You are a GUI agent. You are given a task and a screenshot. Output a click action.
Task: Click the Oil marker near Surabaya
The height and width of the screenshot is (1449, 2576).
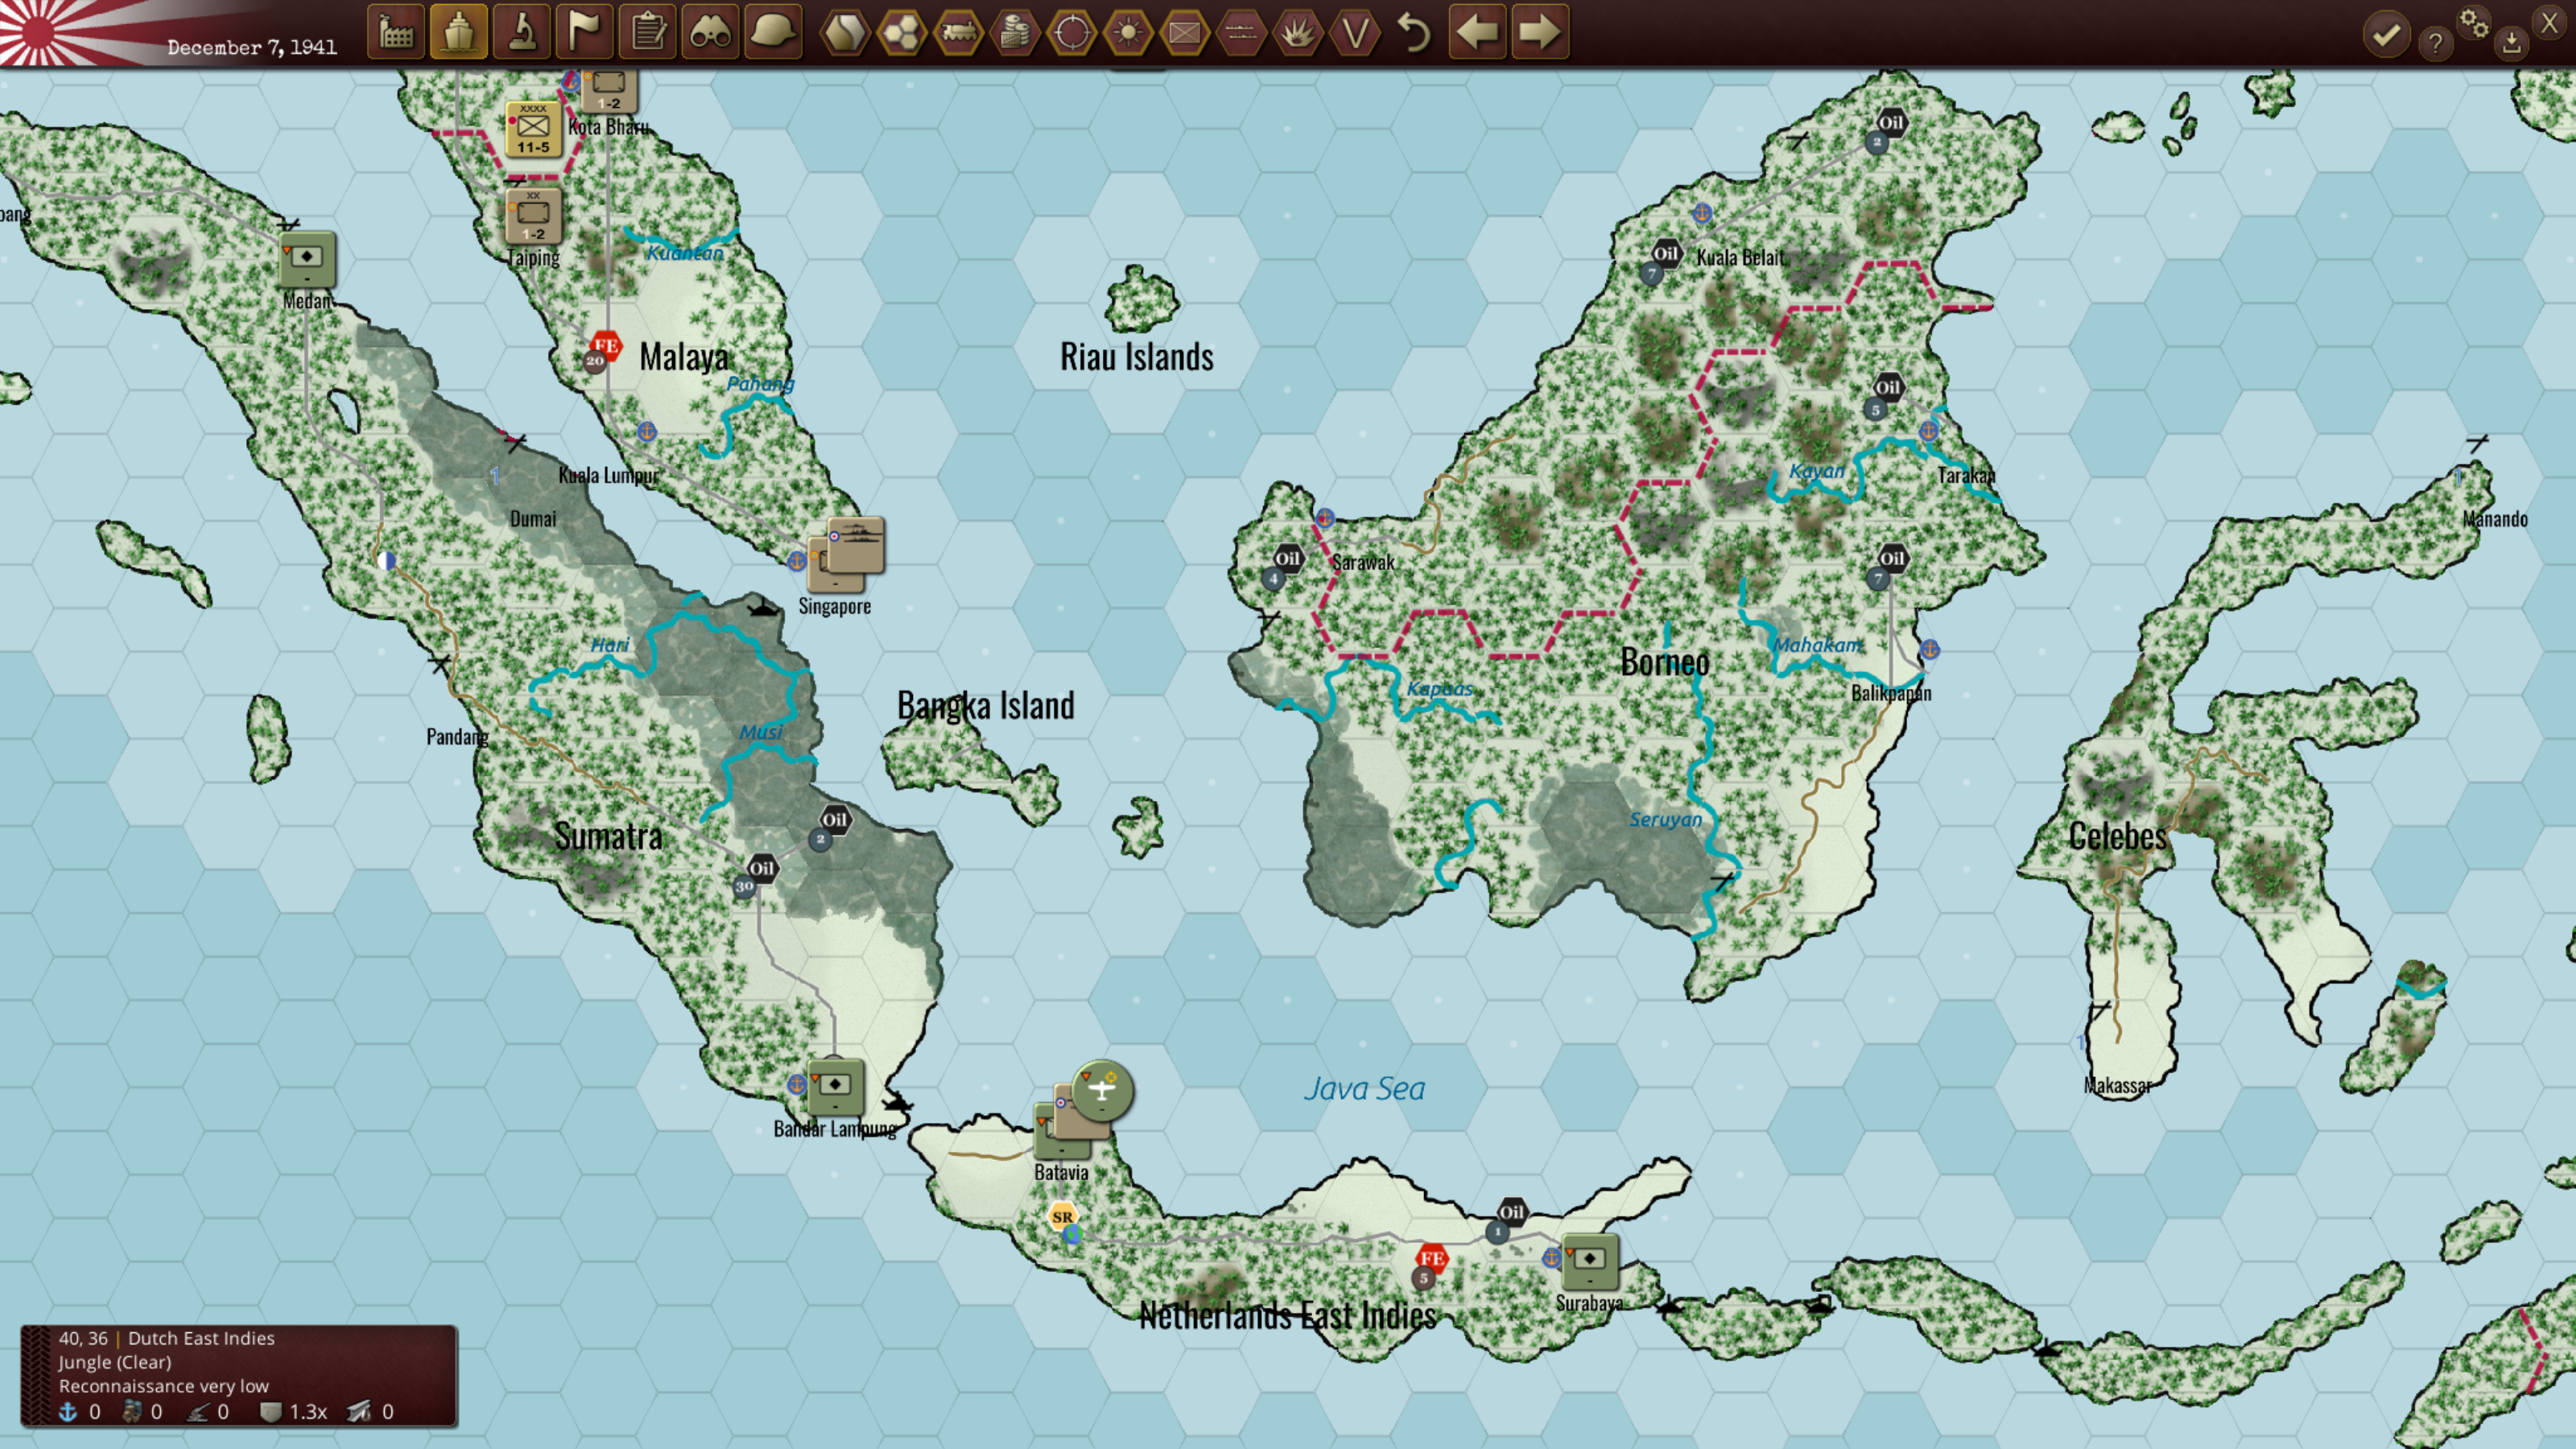point(1512,1212)
